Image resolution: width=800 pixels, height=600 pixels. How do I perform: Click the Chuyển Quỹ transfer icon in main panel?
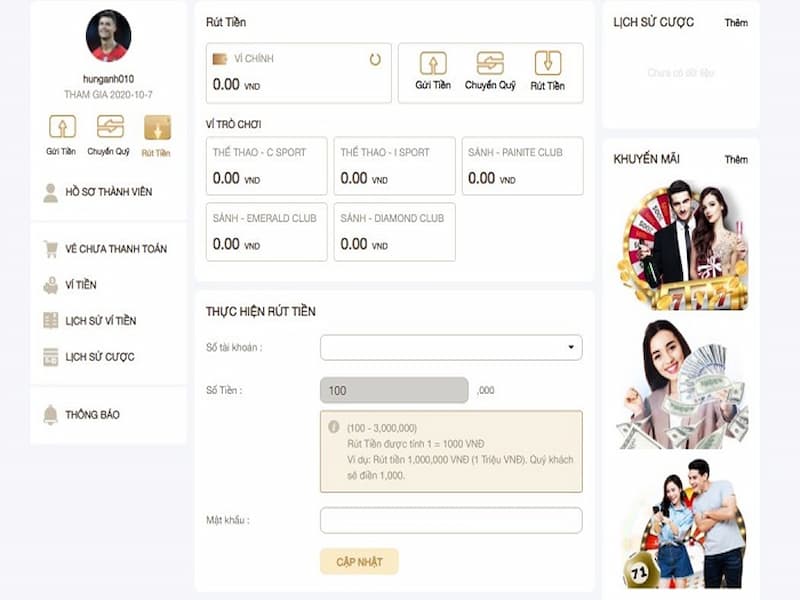tap(491, 64)
